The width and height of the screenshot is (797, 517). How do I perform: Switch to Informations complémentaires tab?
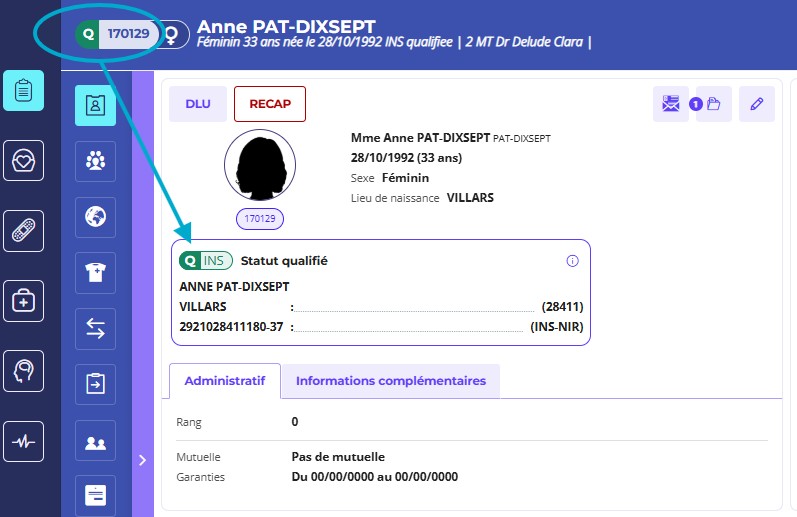tap(391, 381)
